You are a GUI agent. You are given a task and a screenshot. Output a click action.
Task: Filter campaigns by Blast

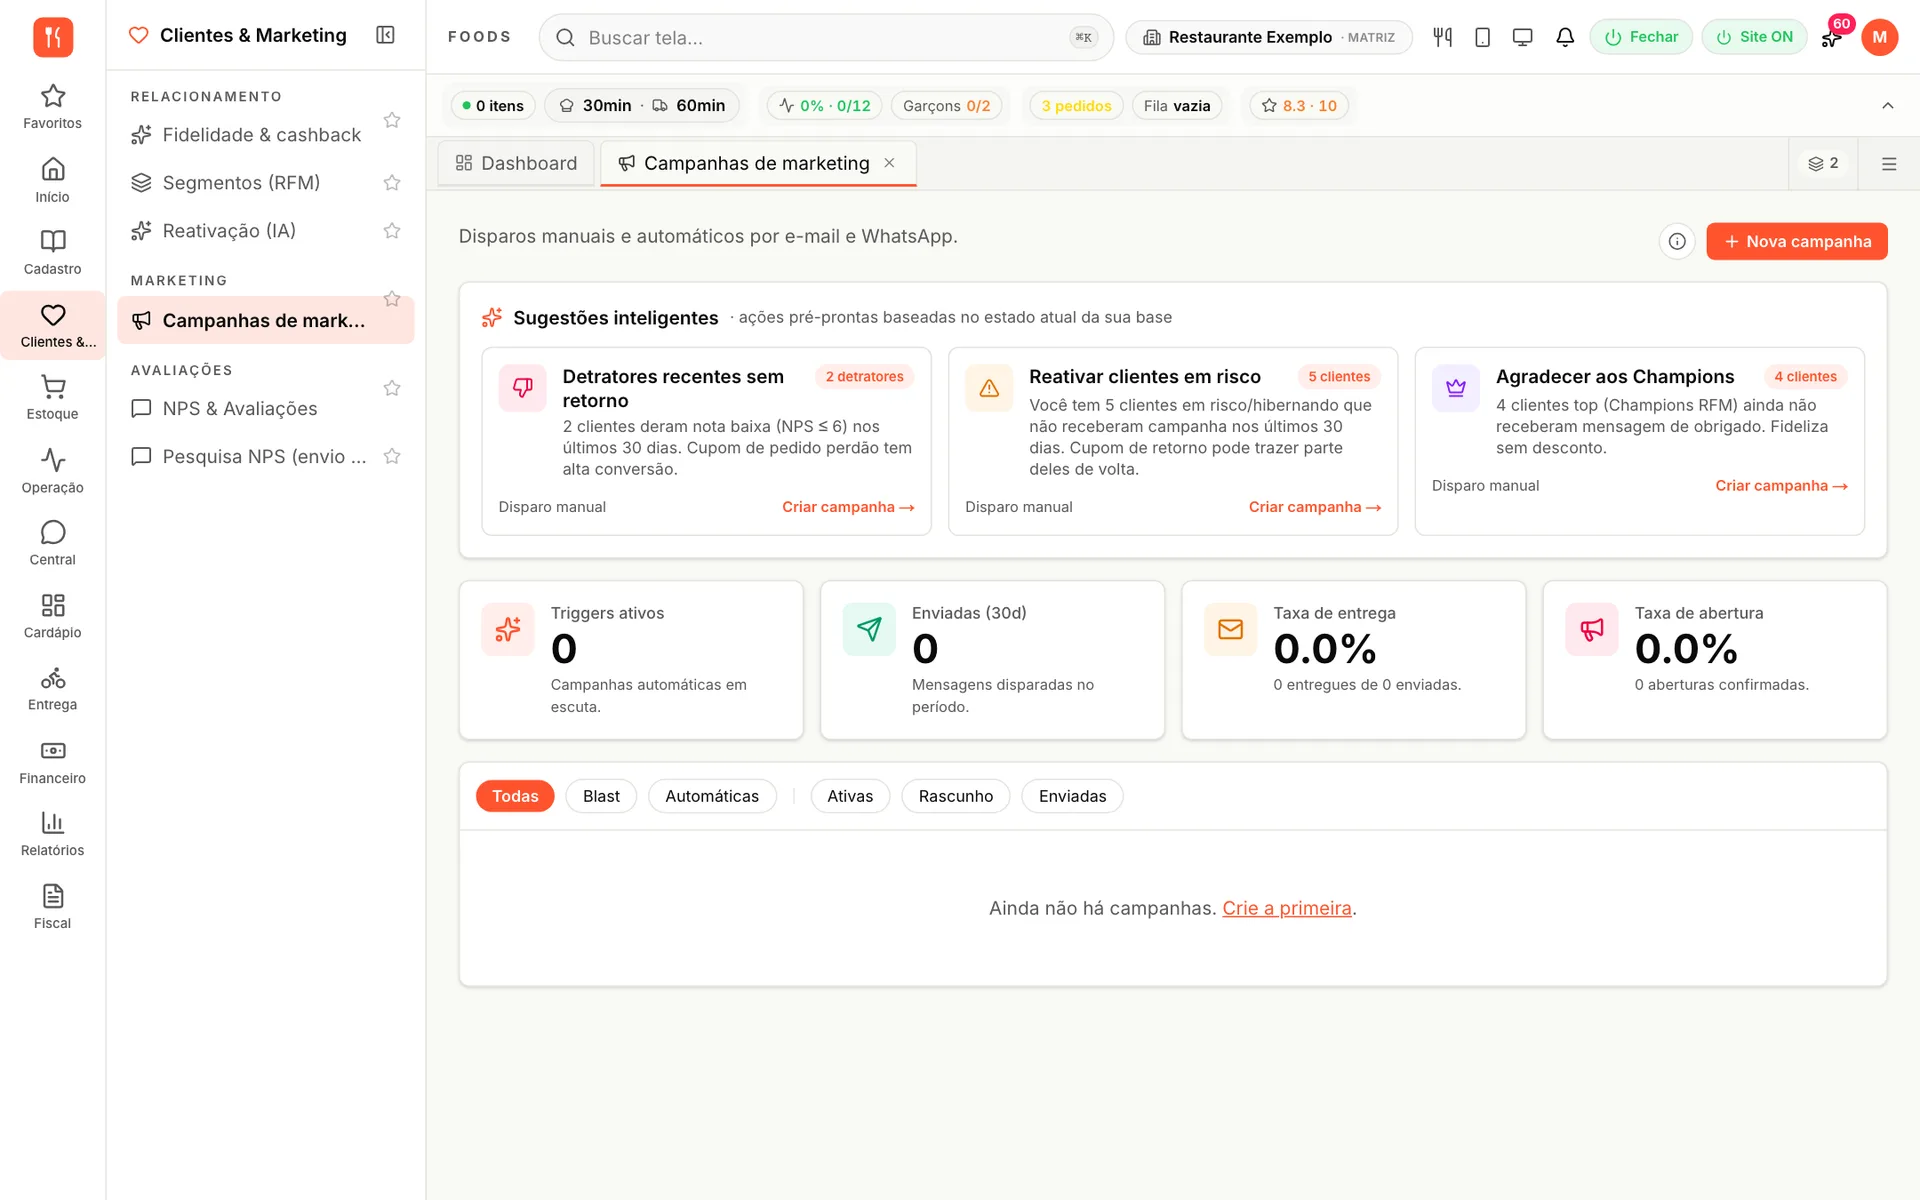pyautogui.click(x=601, y=796)
